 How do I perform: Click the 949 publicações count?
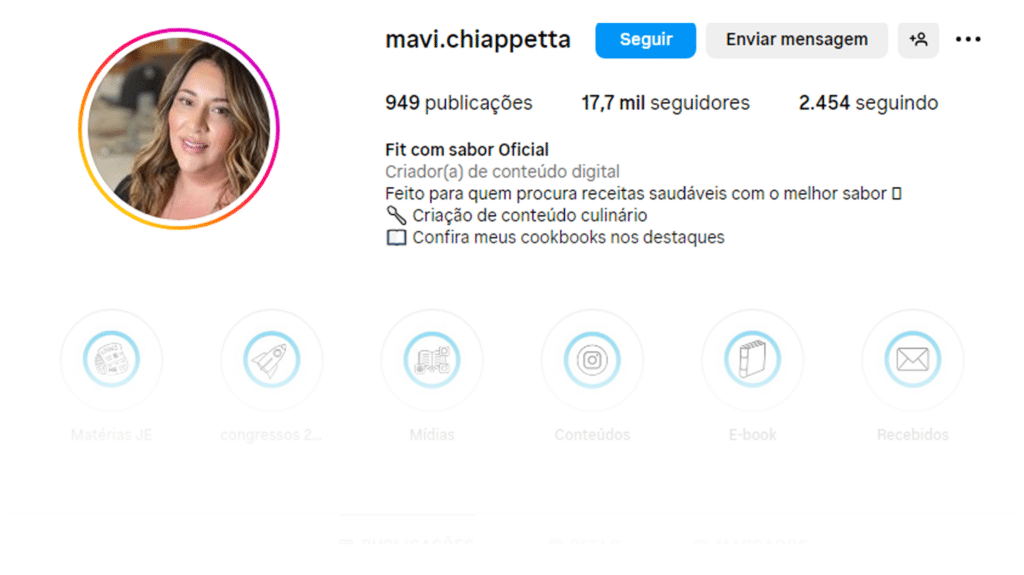point(458,103)
